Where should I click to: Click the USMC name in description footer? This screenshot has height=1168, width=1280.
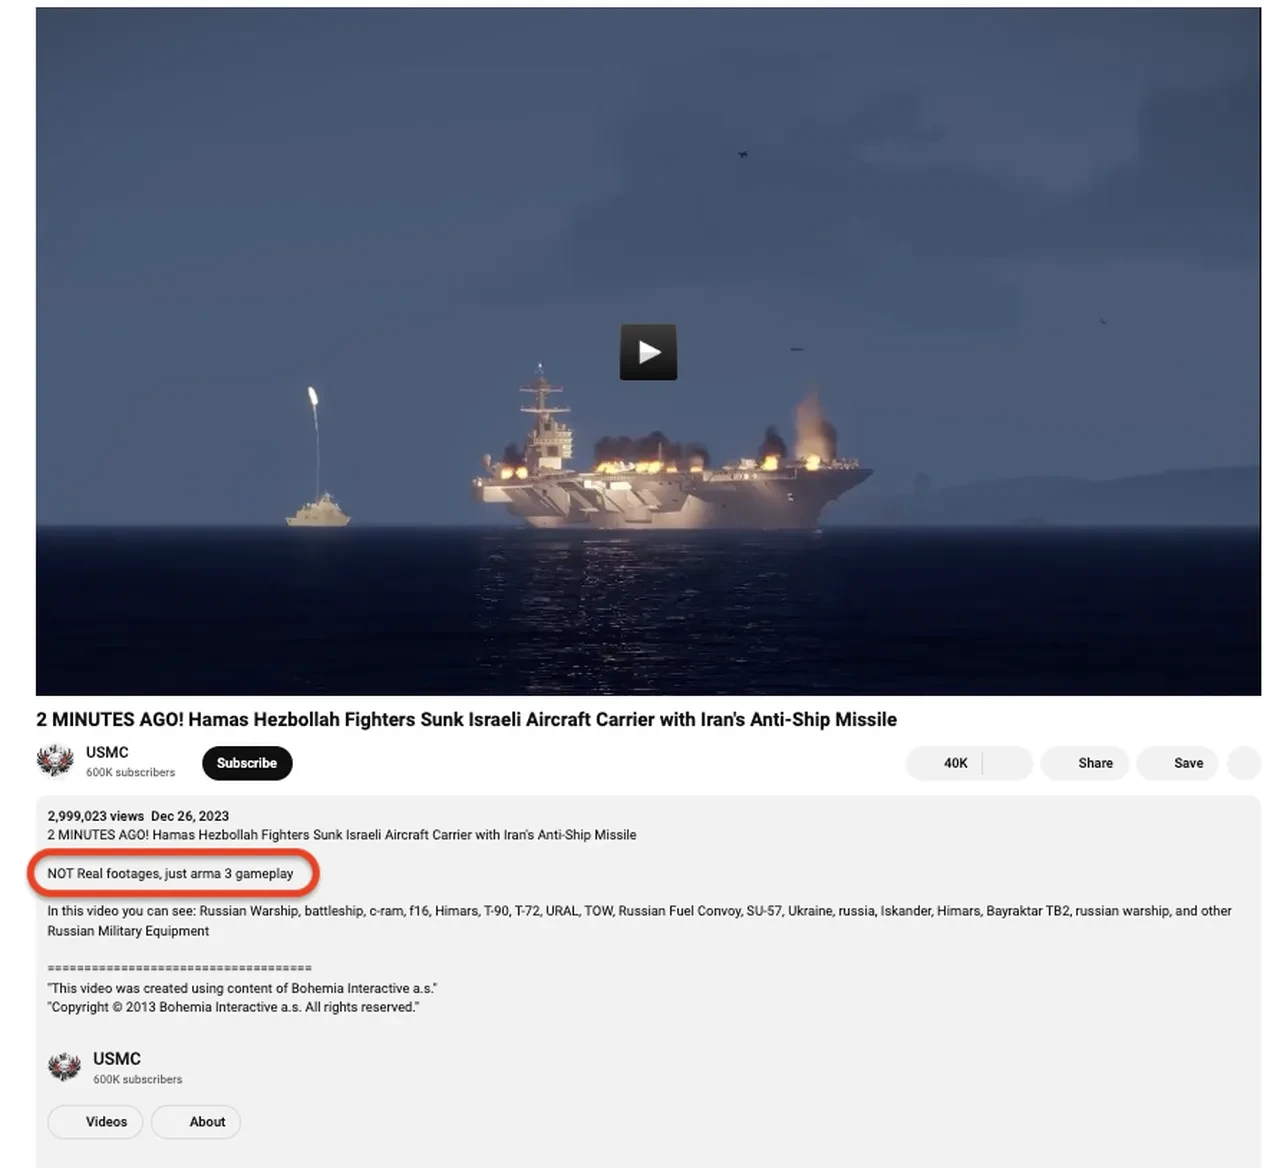pyautogui.click(x=117, y=1058)
